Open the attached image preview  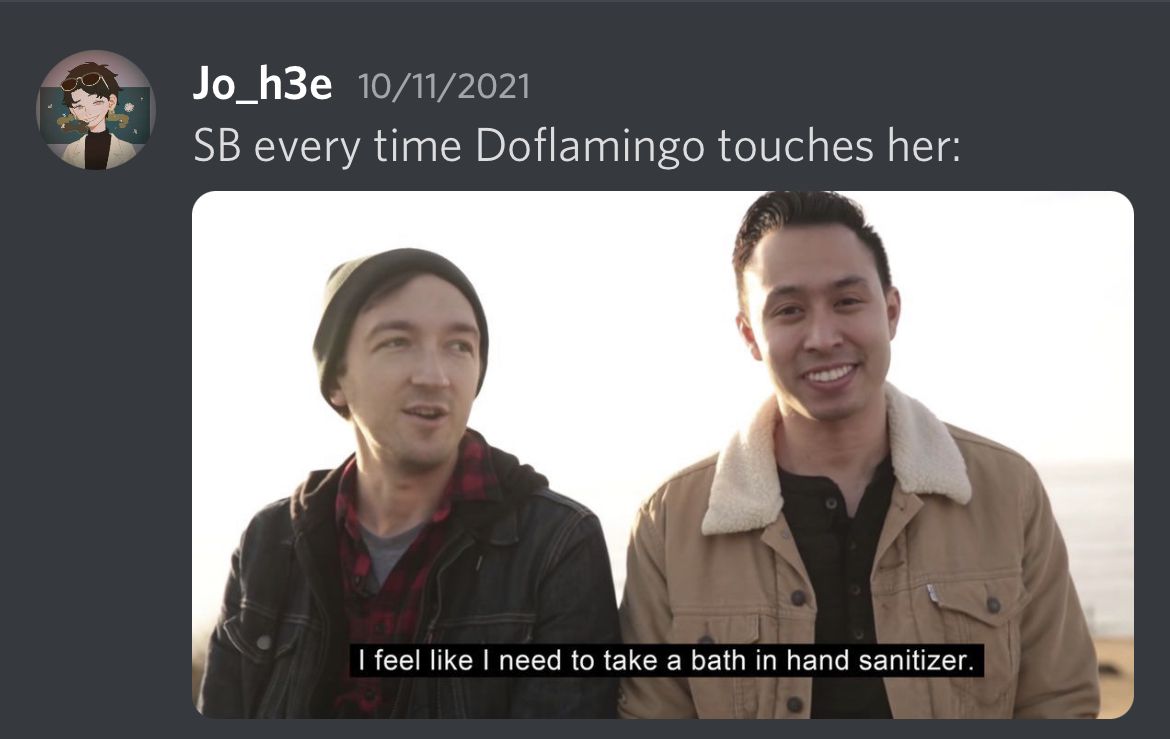663,455
